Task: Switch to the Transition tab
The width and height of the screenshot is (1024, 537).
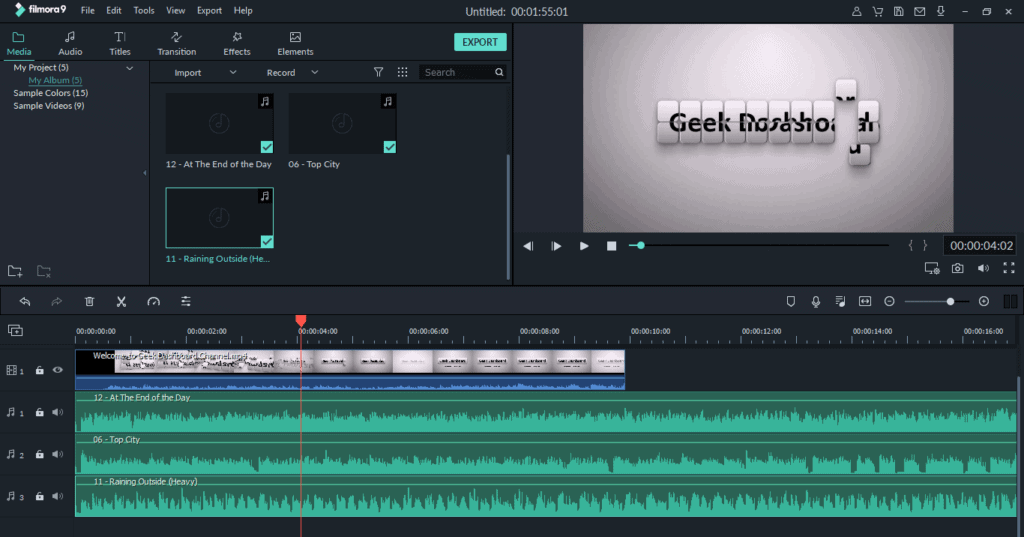Action: (x=176, y=44)
